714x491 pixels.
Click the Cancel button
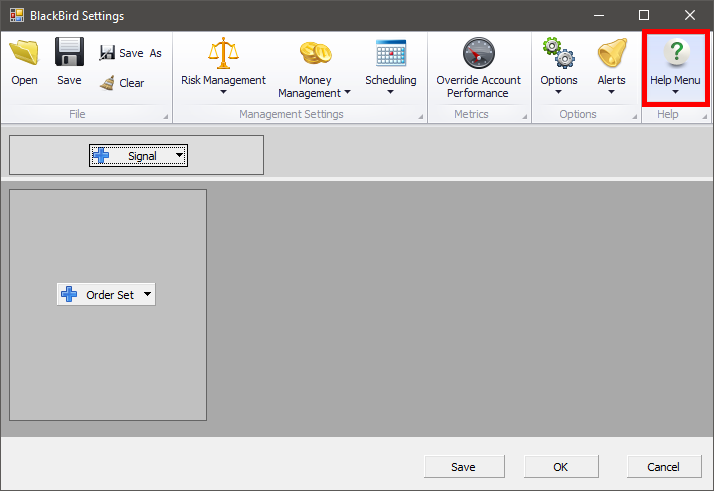click(x=664, y=467)
